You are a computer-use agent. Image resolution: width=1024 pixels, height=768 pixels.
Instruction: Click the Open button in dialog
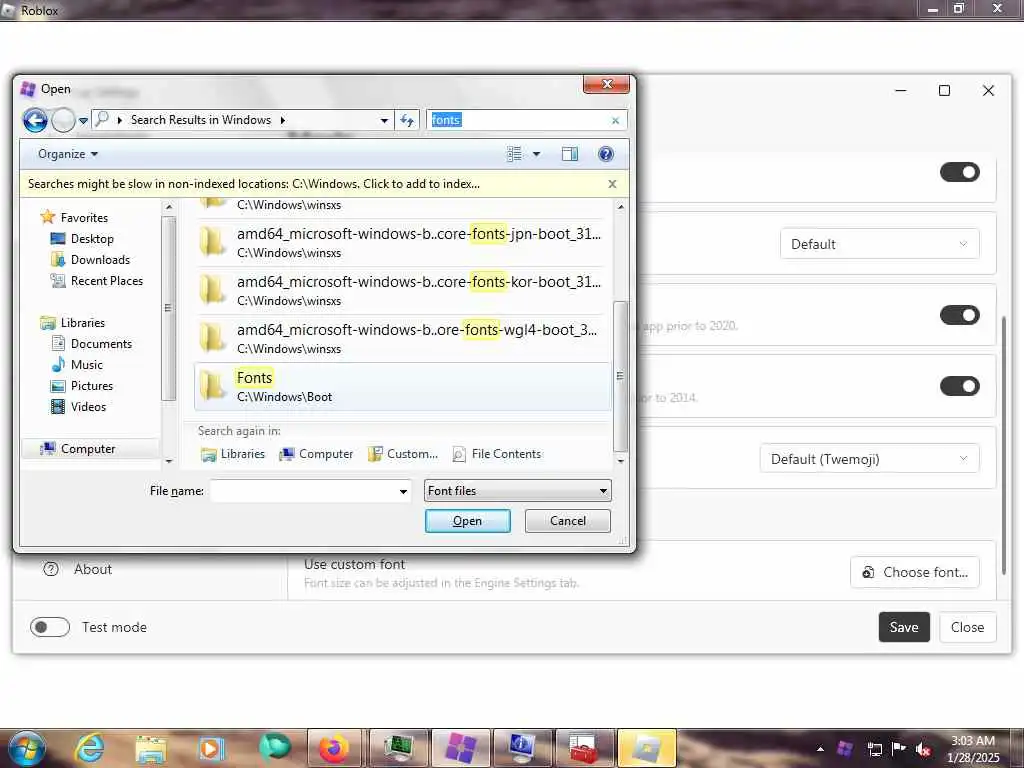point(468,520)
